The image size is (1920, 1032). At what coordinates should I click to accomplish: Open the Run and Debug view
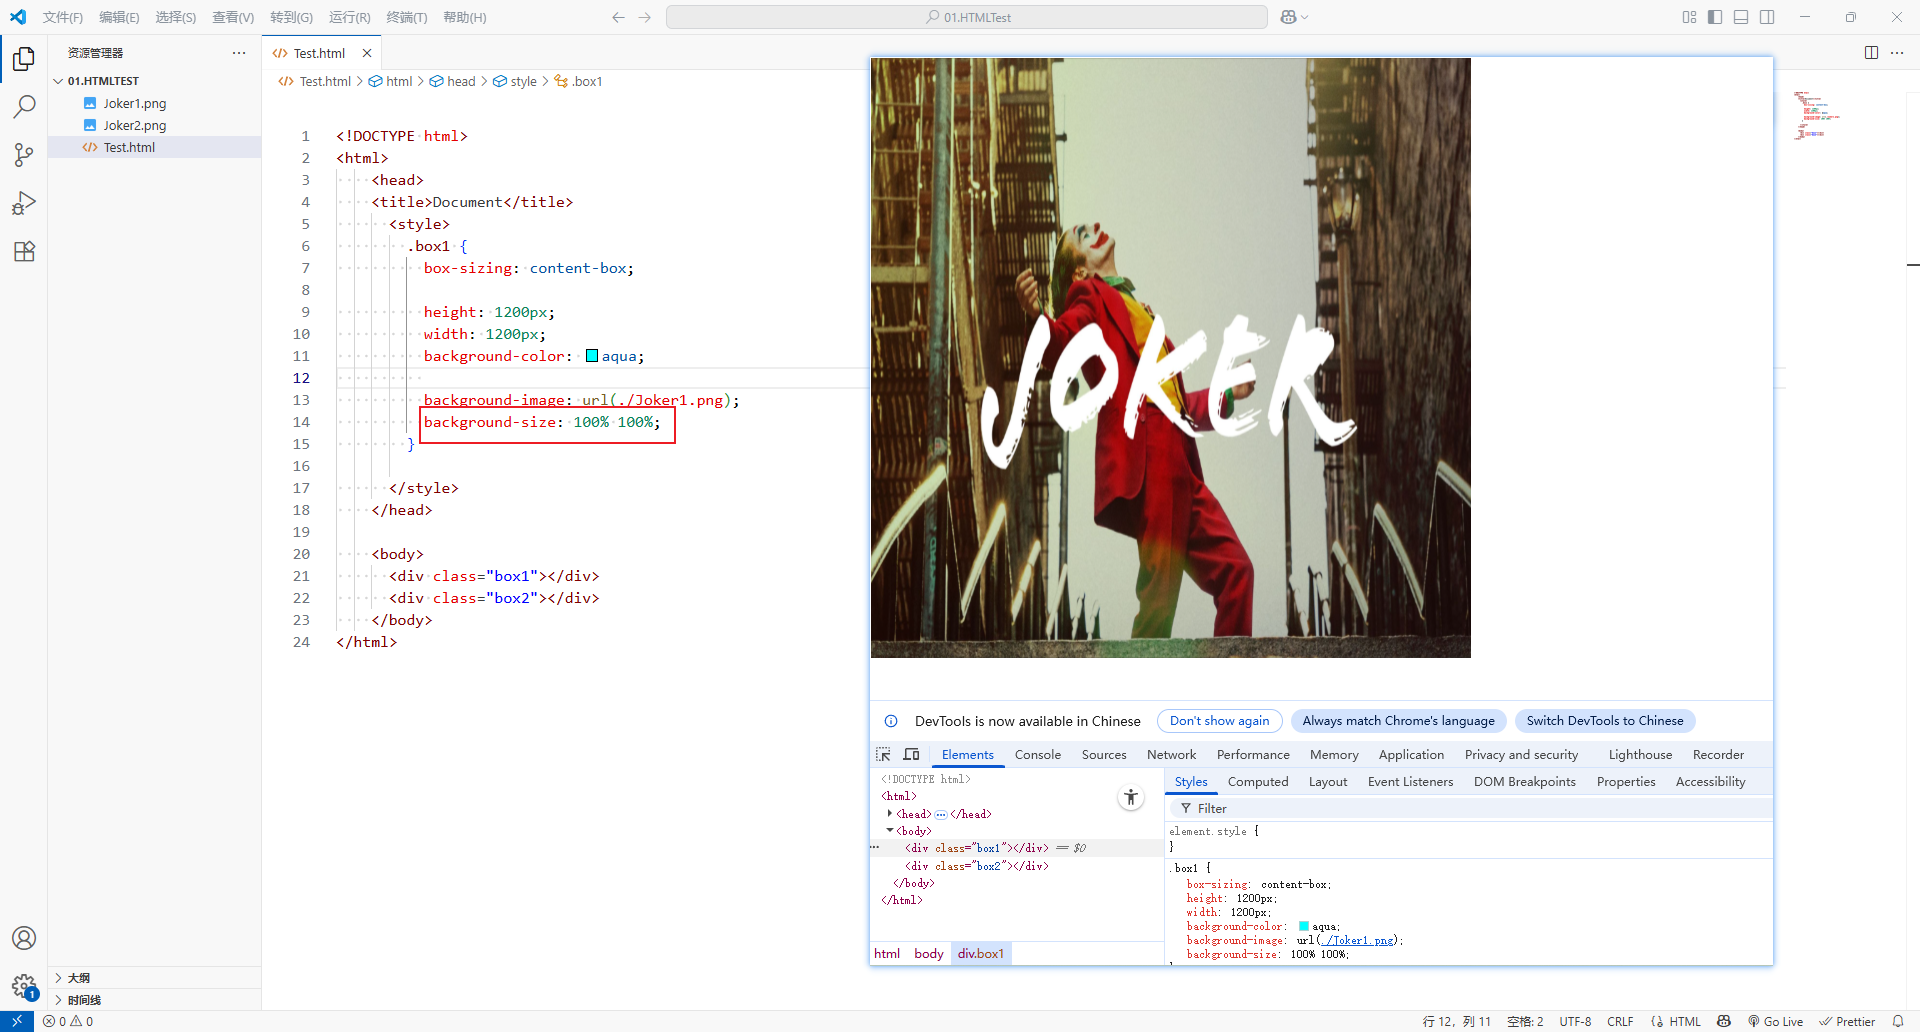[x=24, y=203]
